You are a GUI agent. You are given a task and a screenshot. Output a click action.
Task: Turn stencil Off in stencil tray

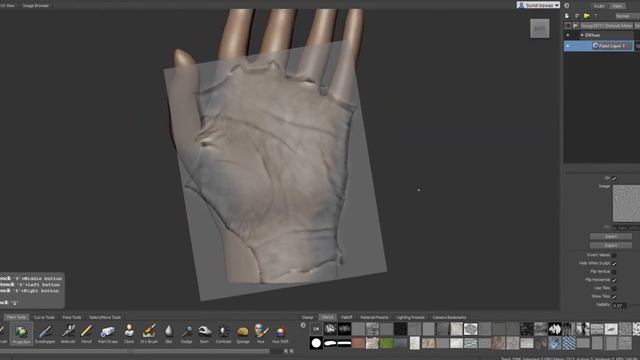316,329
